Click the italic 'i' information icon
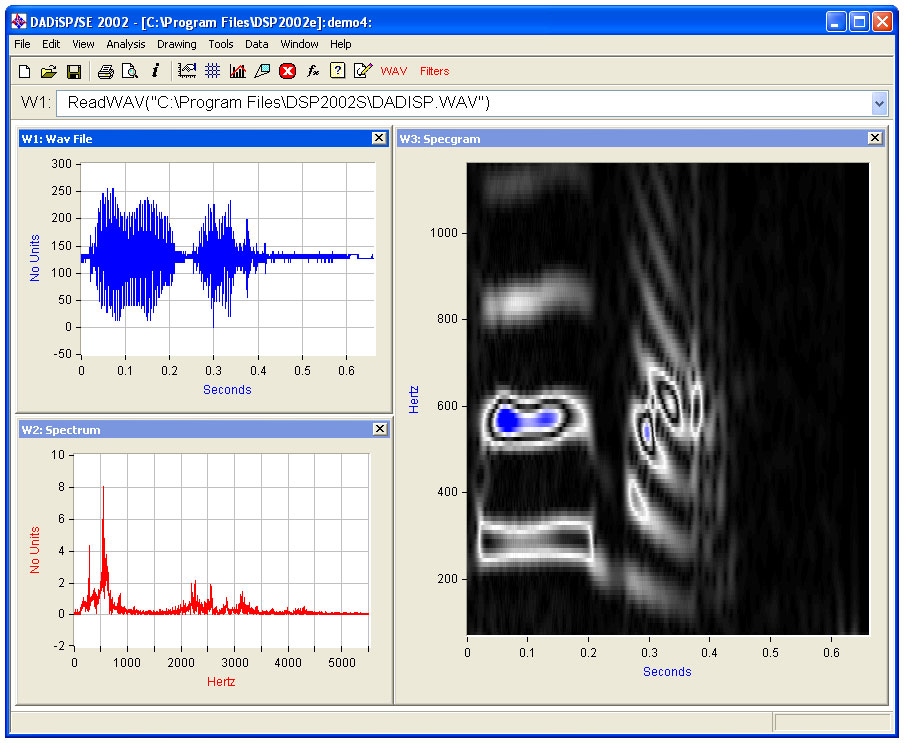 [155, 71]
